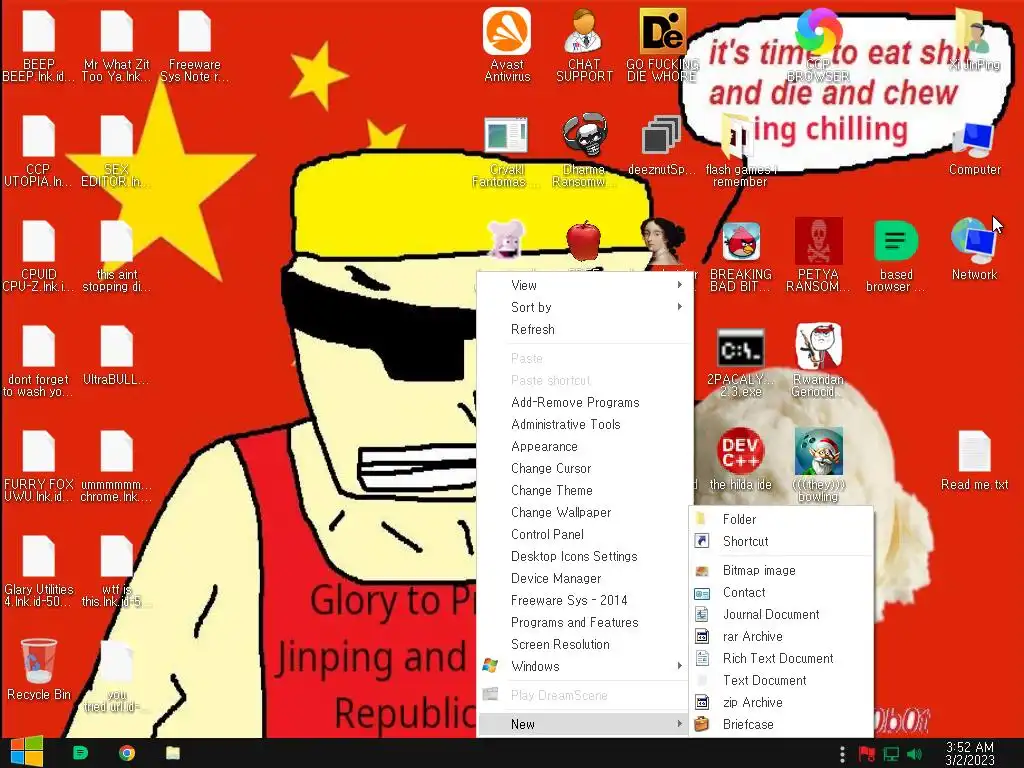The height and width of the screenshot is (768, 1024).
Task: Open Control Panel from context menu
Action: coord(584,534)
